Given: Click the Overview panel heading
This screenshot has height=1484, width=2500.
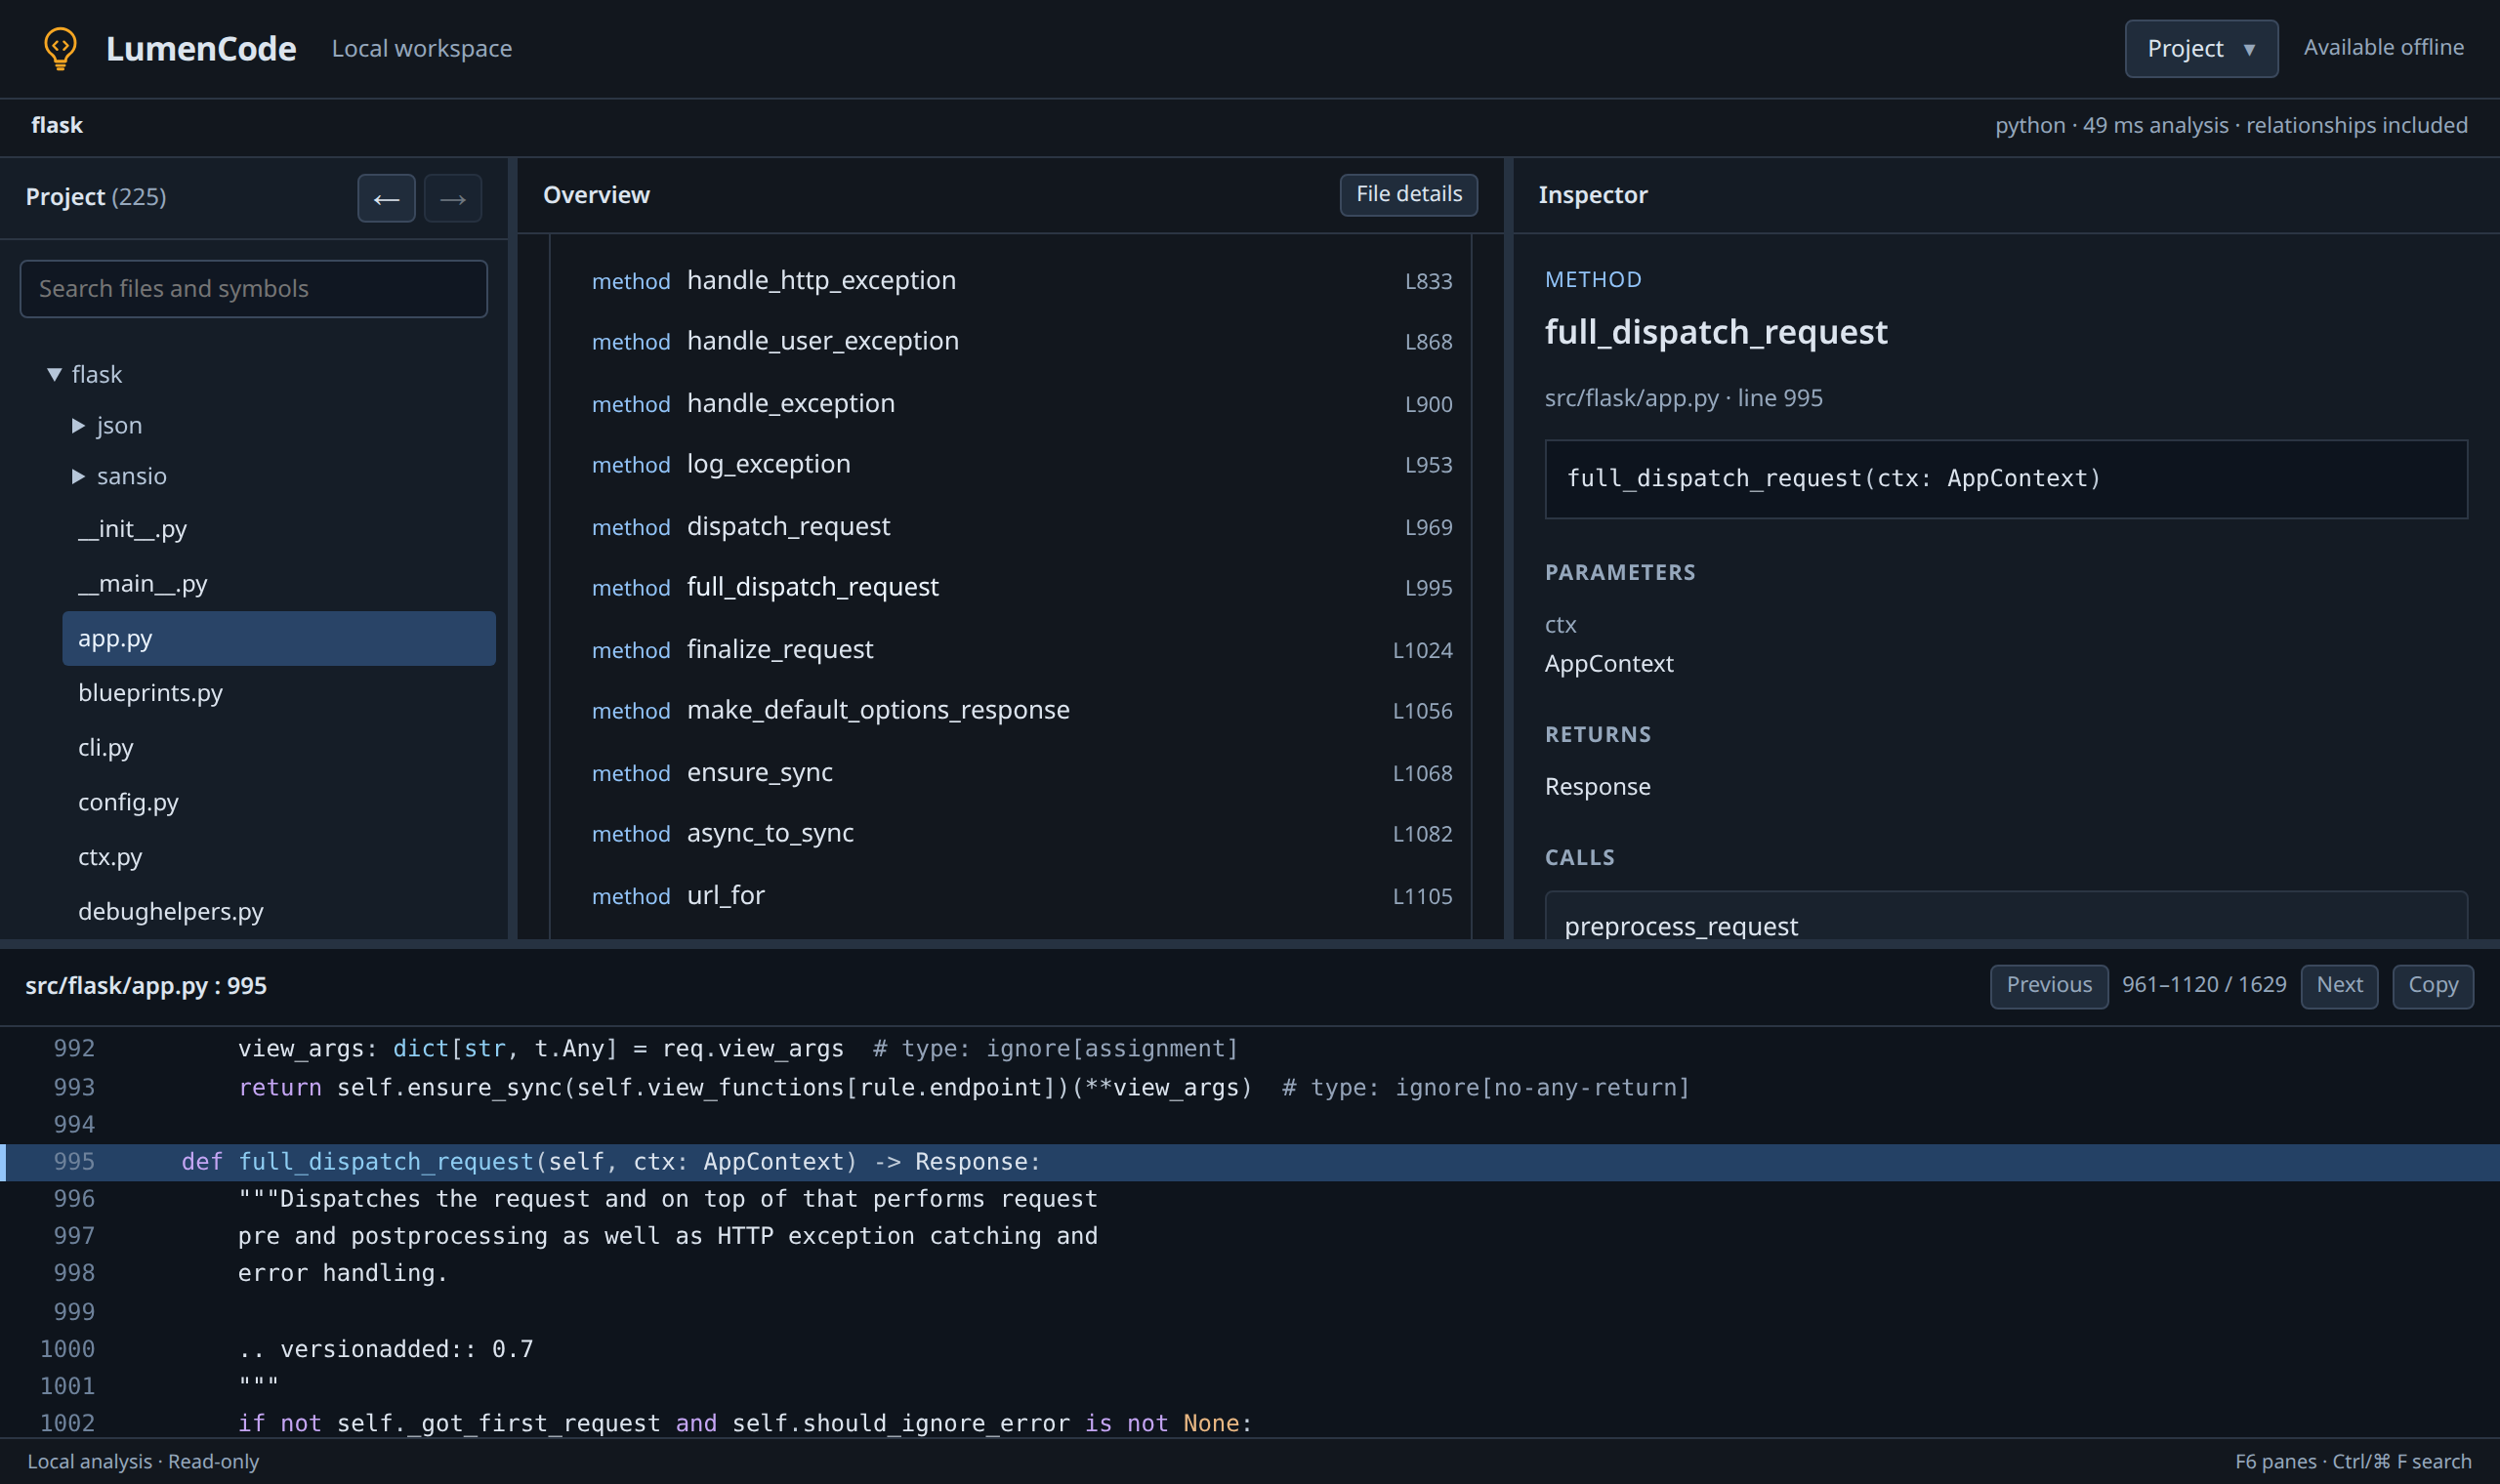Looking at the screenshot, I should [596, 195].
